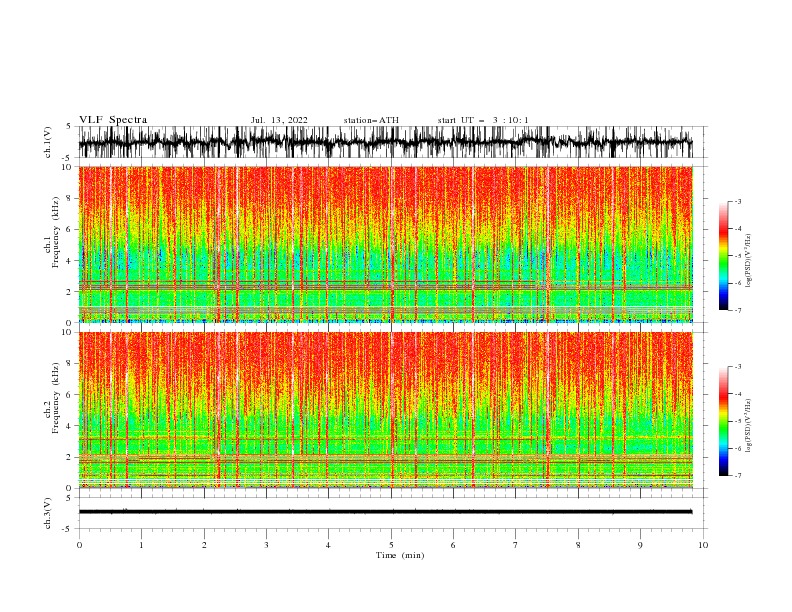This screenshot has height=612, width=792.
Task: Click time axis tick label "2"
Action: tap(204, 545)
